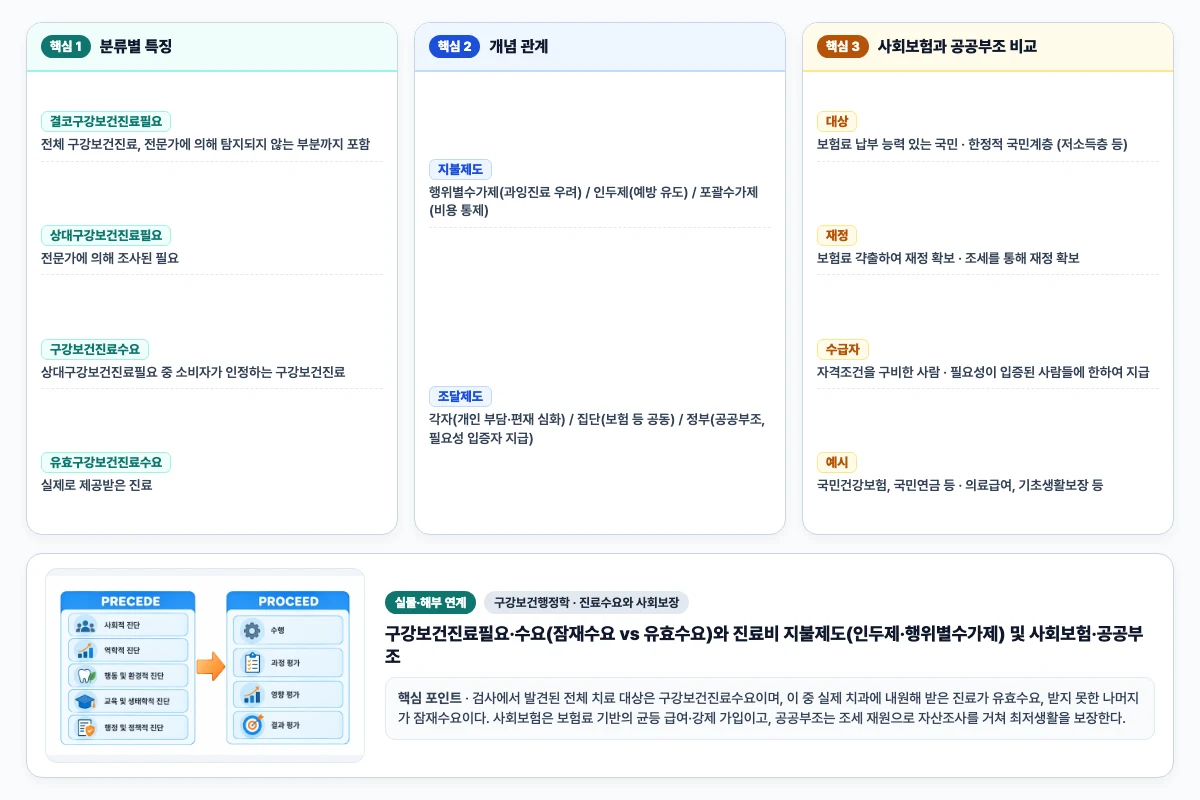Image resolution: width=1200 pixels, height=800 pixels.
Task: Click the document shield icon beside 행정 및 정책적 진단
Action: (x=86, y=728)
